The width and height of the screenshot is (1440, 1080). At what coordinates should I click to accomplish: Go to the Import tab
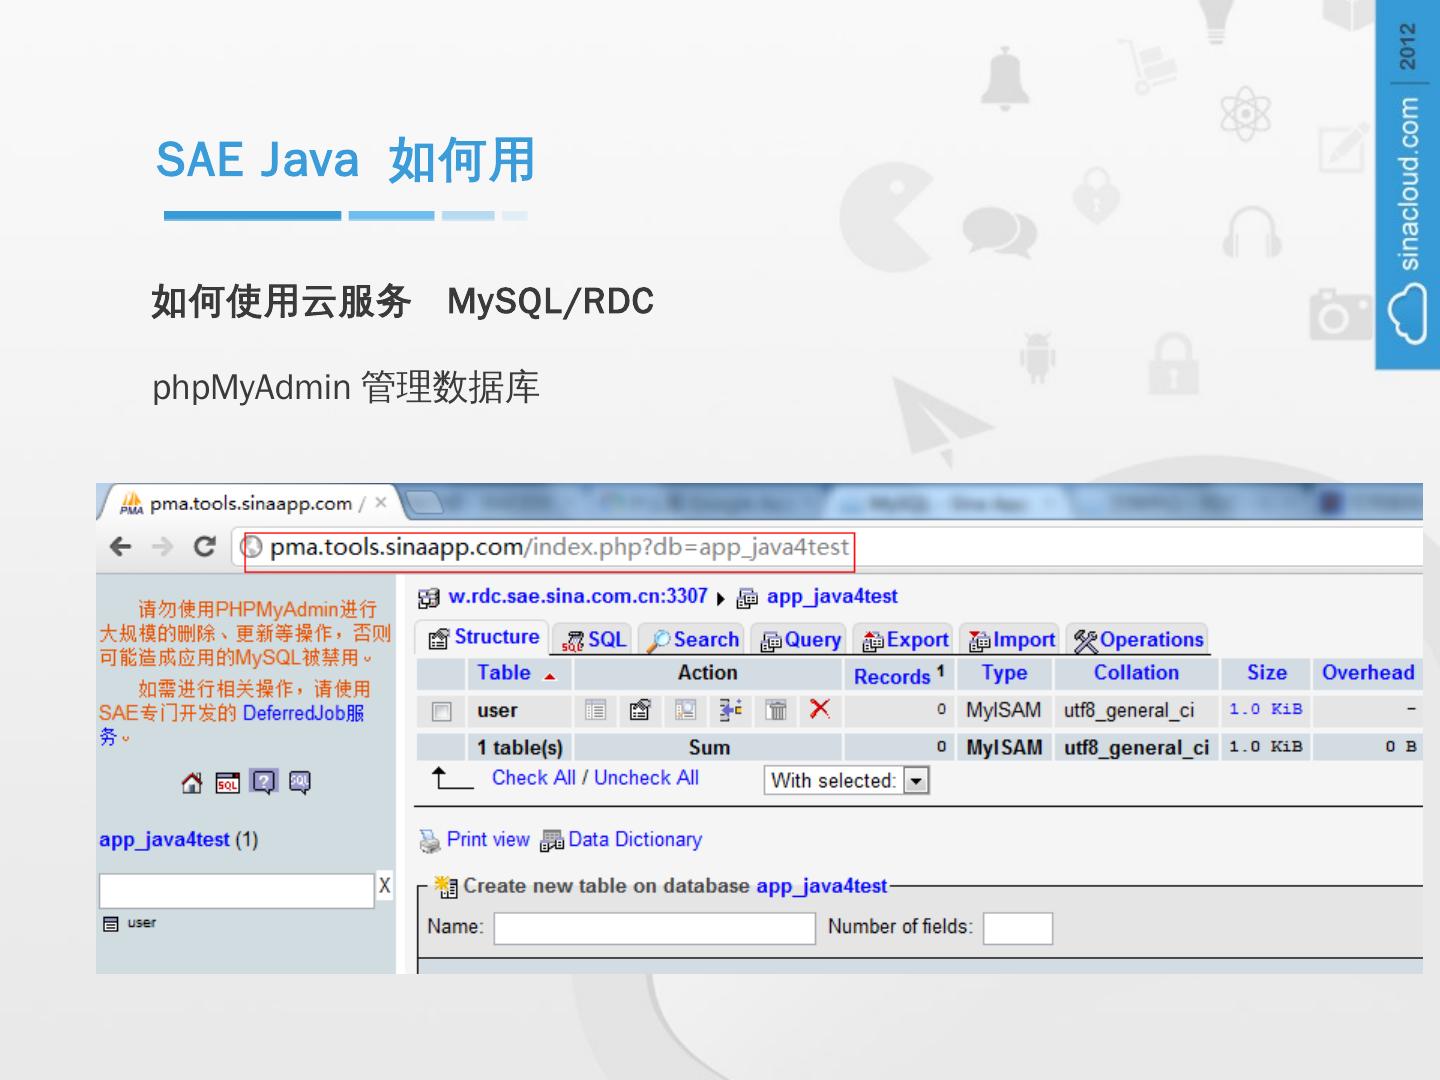click(1012, 640)
